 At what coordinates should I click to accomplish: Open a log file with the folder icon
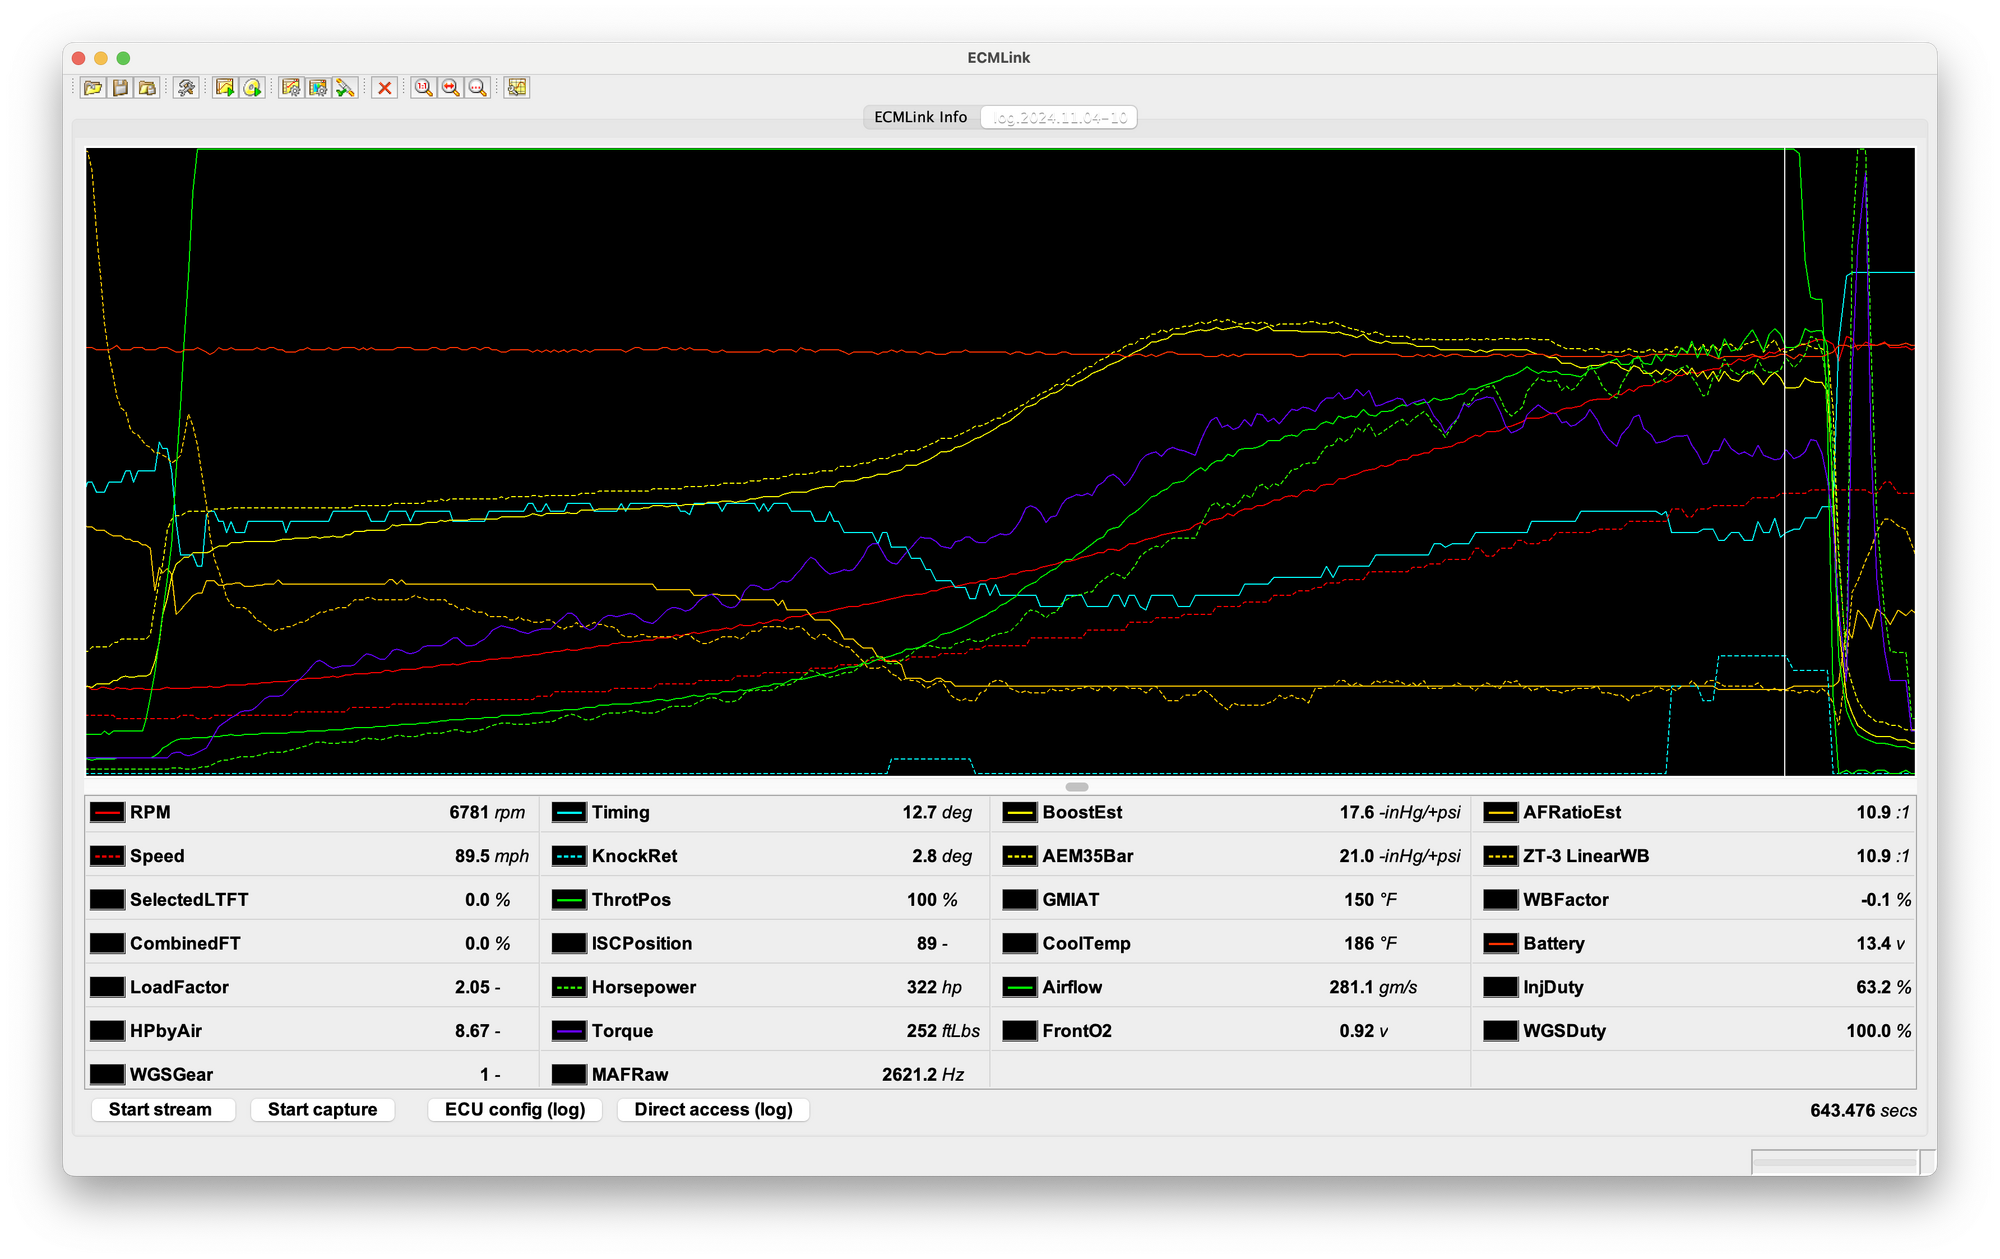coord(93,88)
